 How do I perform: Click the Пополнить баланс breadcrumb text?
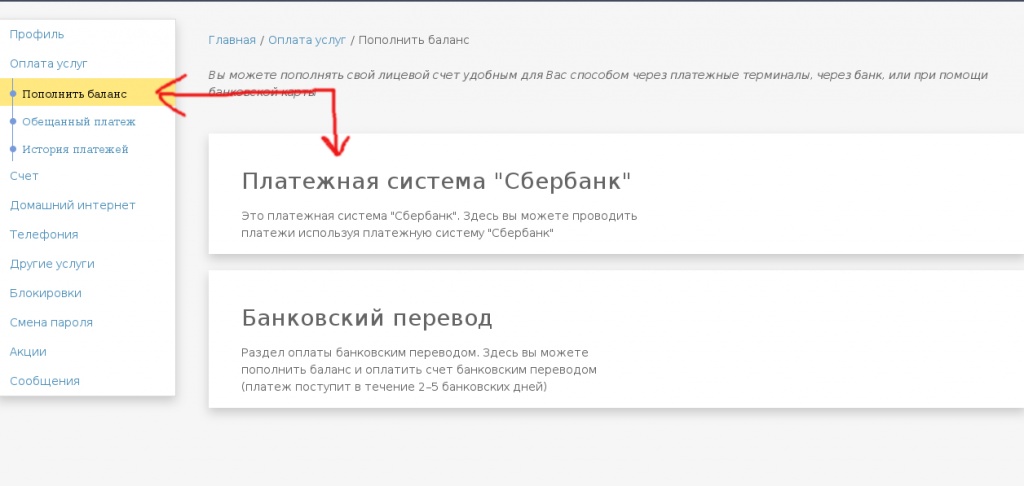tap(414, 40)
